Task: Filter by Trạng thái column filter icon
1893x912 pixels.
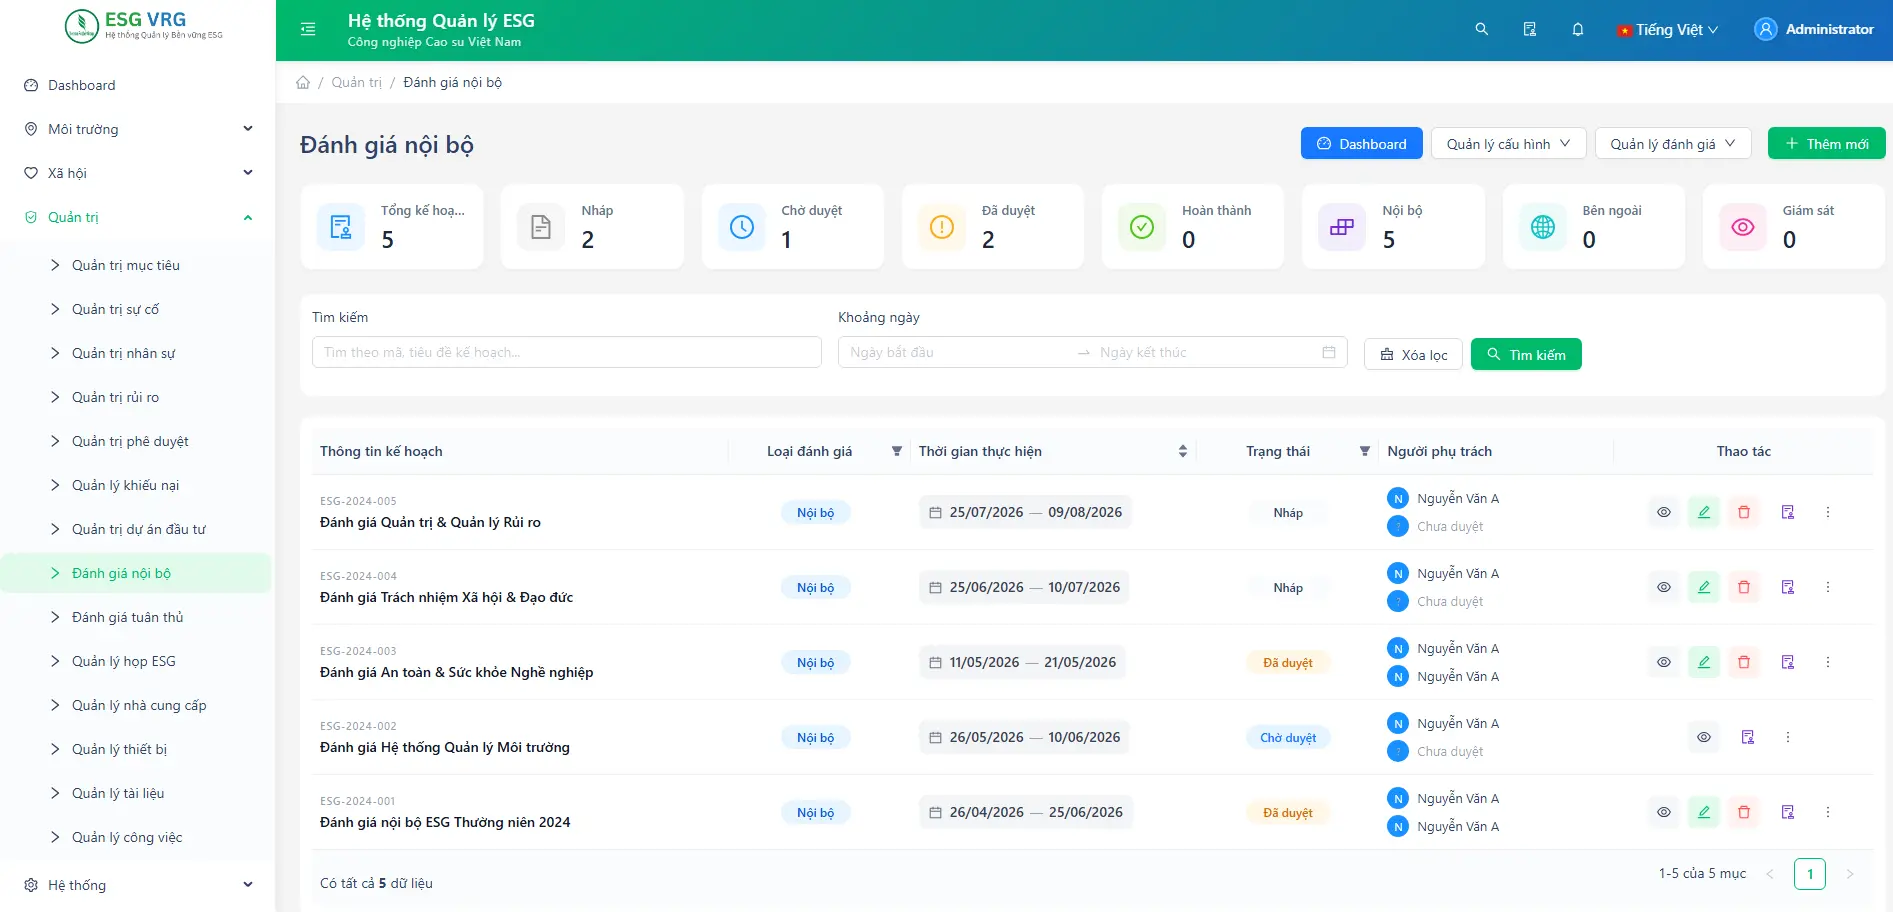Action: [1365, 451]
